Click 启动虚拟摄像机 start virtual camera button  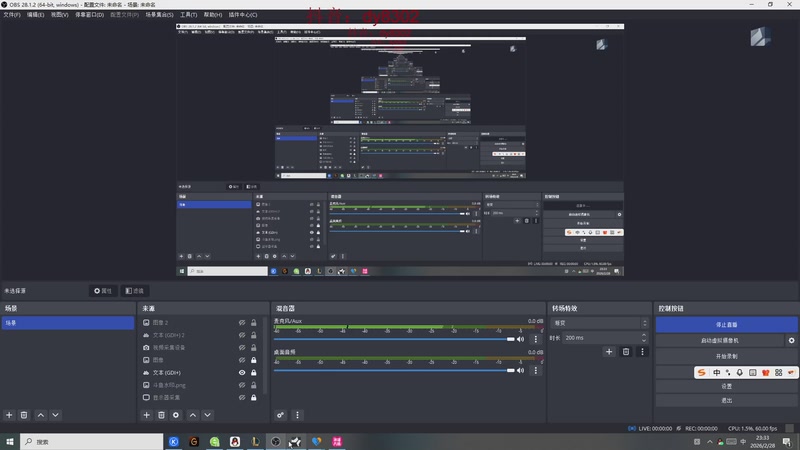tap(720, 340)
